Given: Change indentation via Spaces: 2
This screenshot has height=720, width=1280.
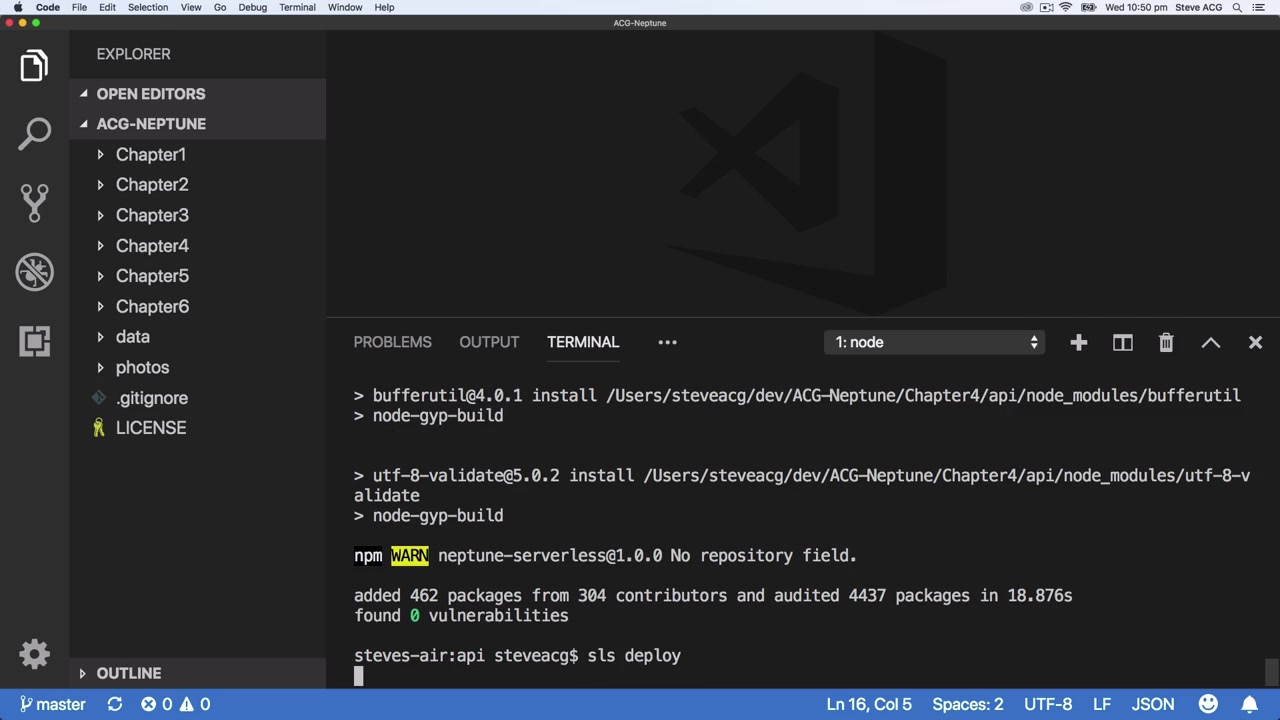Looking at the screenshot, I should coord(968,704).
